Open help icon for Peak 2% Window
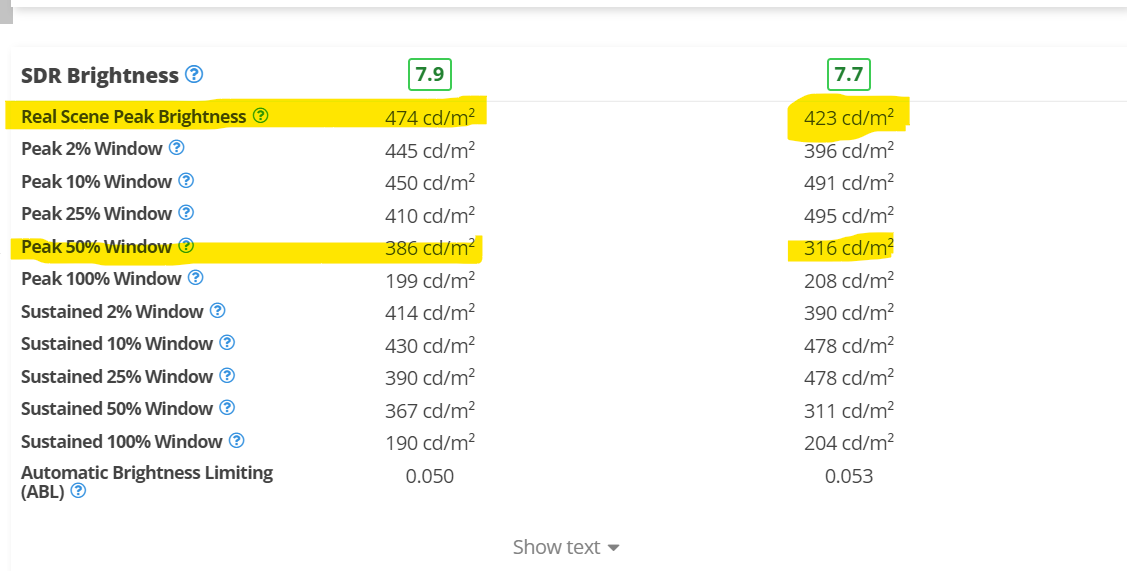This screenshot has width=1127, height=571. click(x=177, y=148)
